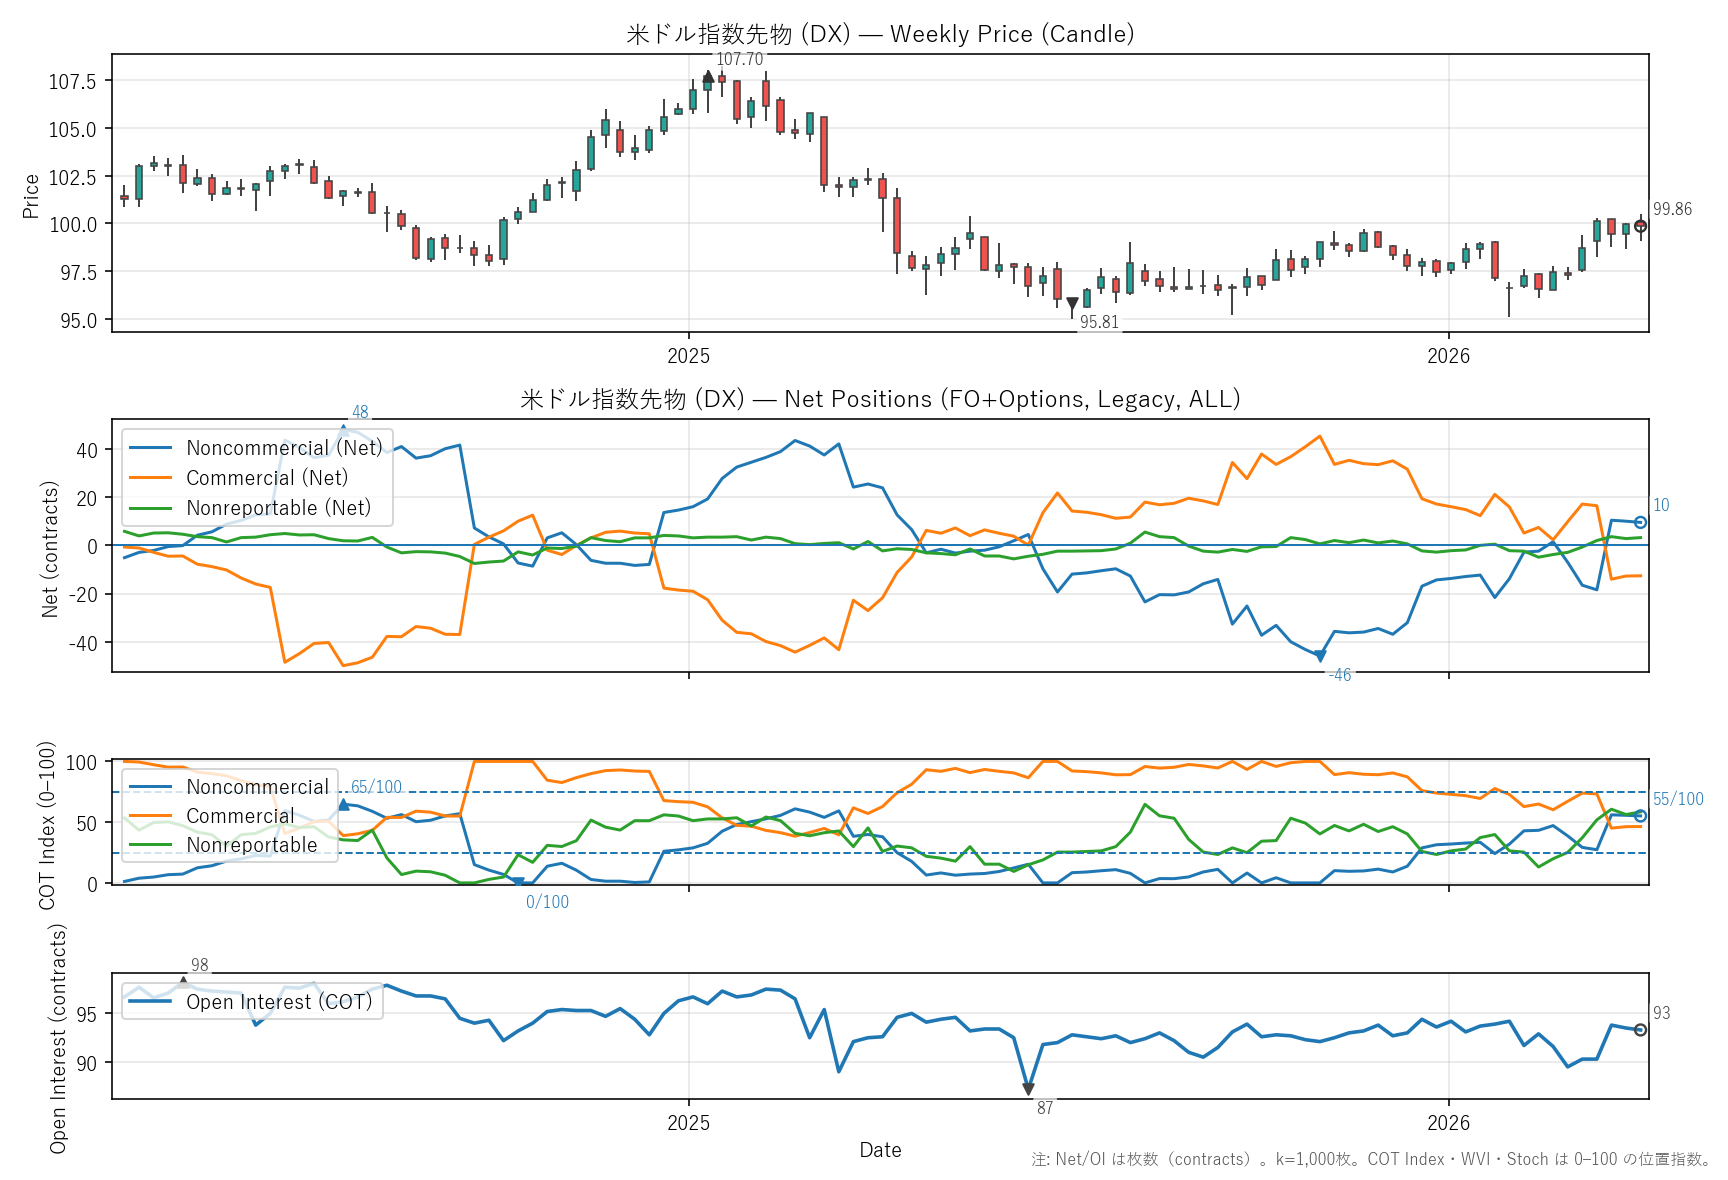Click the last price circle marker at 99.86
Image resolution: width=1728 pixels, height=1180 pixels.
click(1640, 226)
